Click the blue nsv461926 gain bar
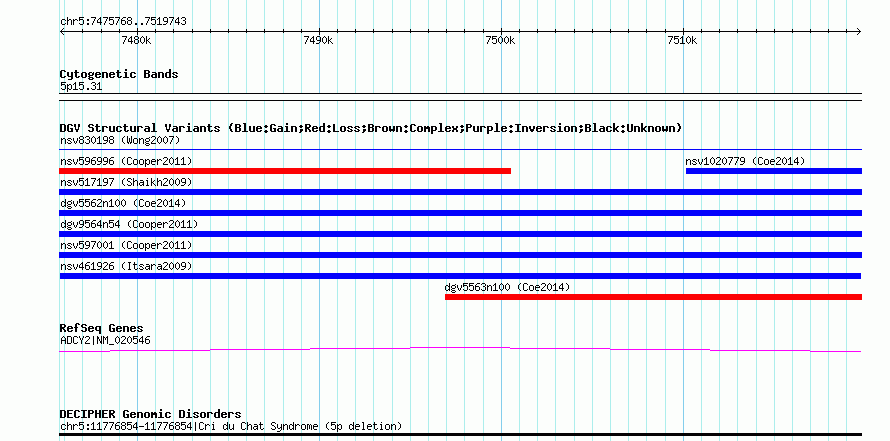Viewport: 890px width, 441px height. click(460, 276)
